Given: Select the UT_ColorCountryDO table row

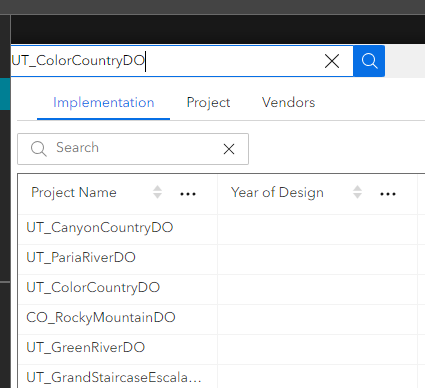Looking at the screenshot, I should [221, 289].
